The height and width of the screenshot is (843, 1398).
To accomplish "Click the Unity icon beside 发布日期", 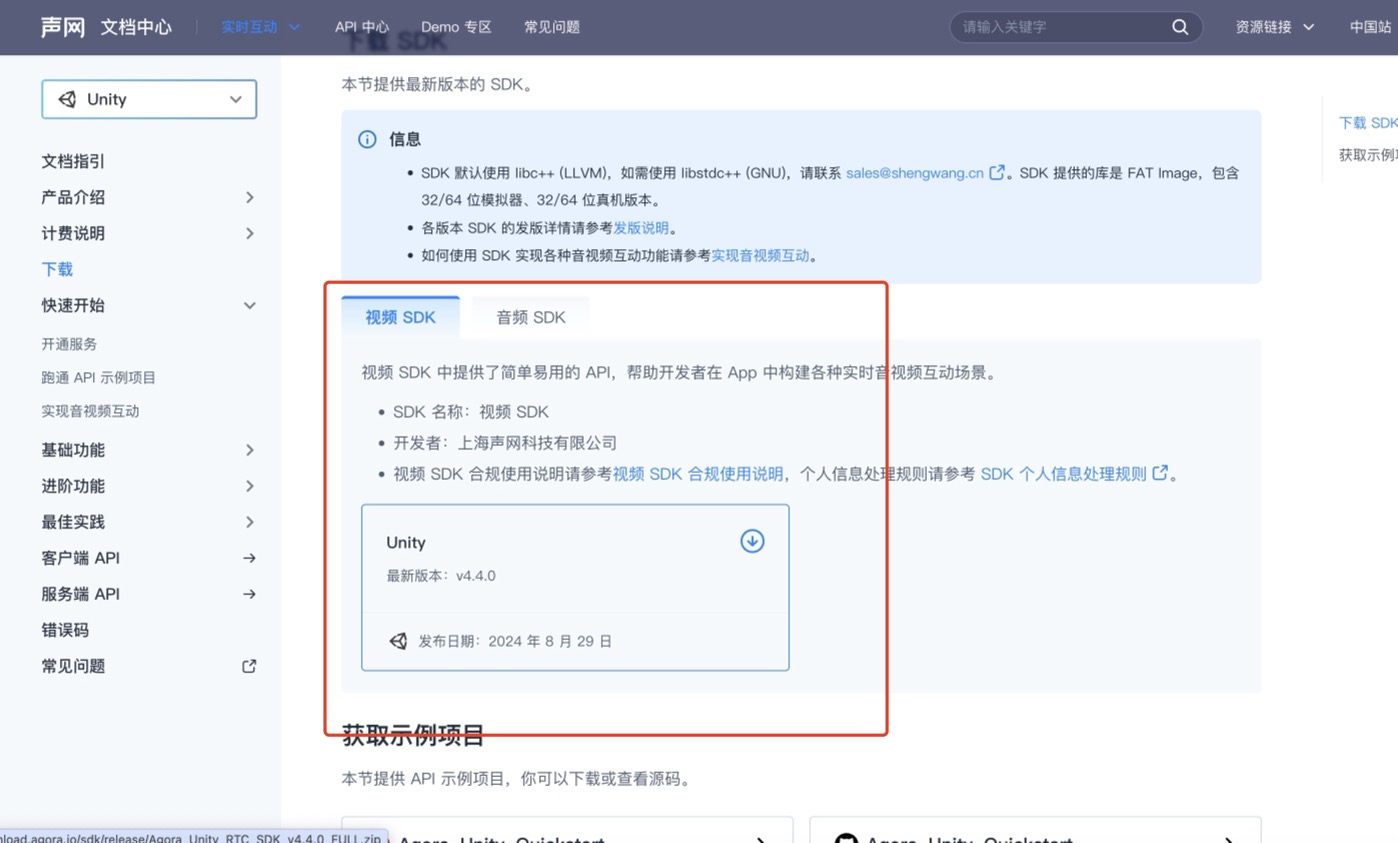I will pyautogui.click(x=398, y=641).
